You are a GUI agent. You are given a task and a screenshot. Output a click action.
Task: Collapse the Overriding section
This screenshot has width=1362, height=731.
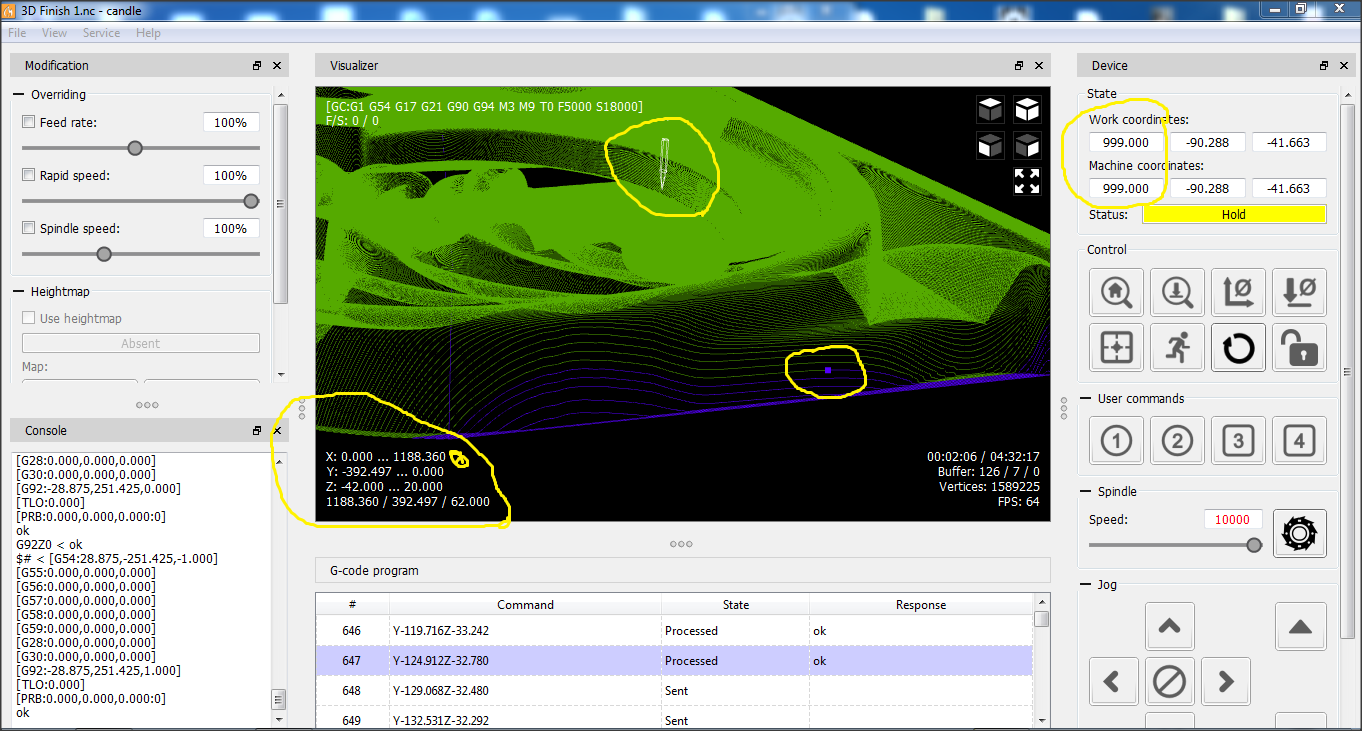pos(19,95)
